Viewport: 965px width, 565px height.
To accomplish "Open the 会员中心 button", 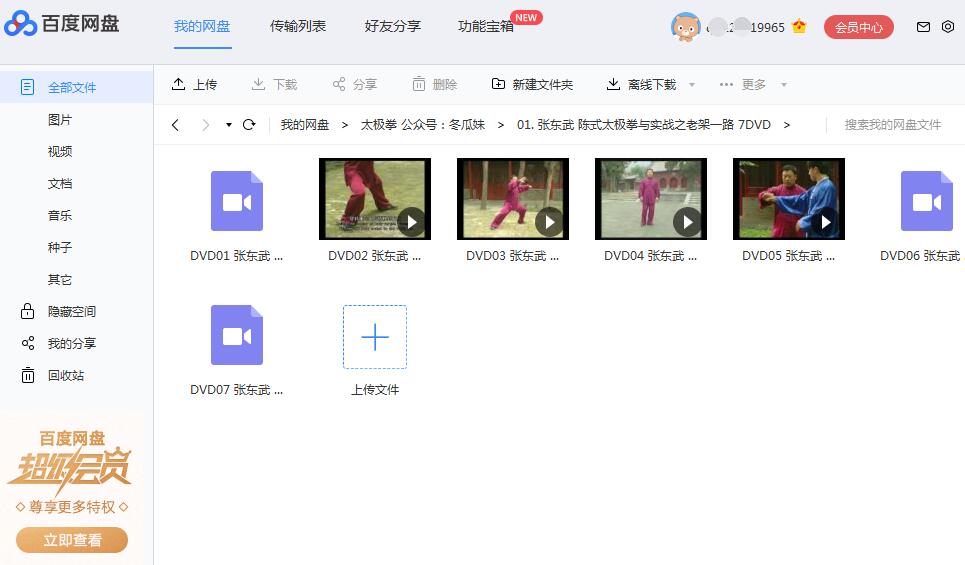I will tap(859, 27).
